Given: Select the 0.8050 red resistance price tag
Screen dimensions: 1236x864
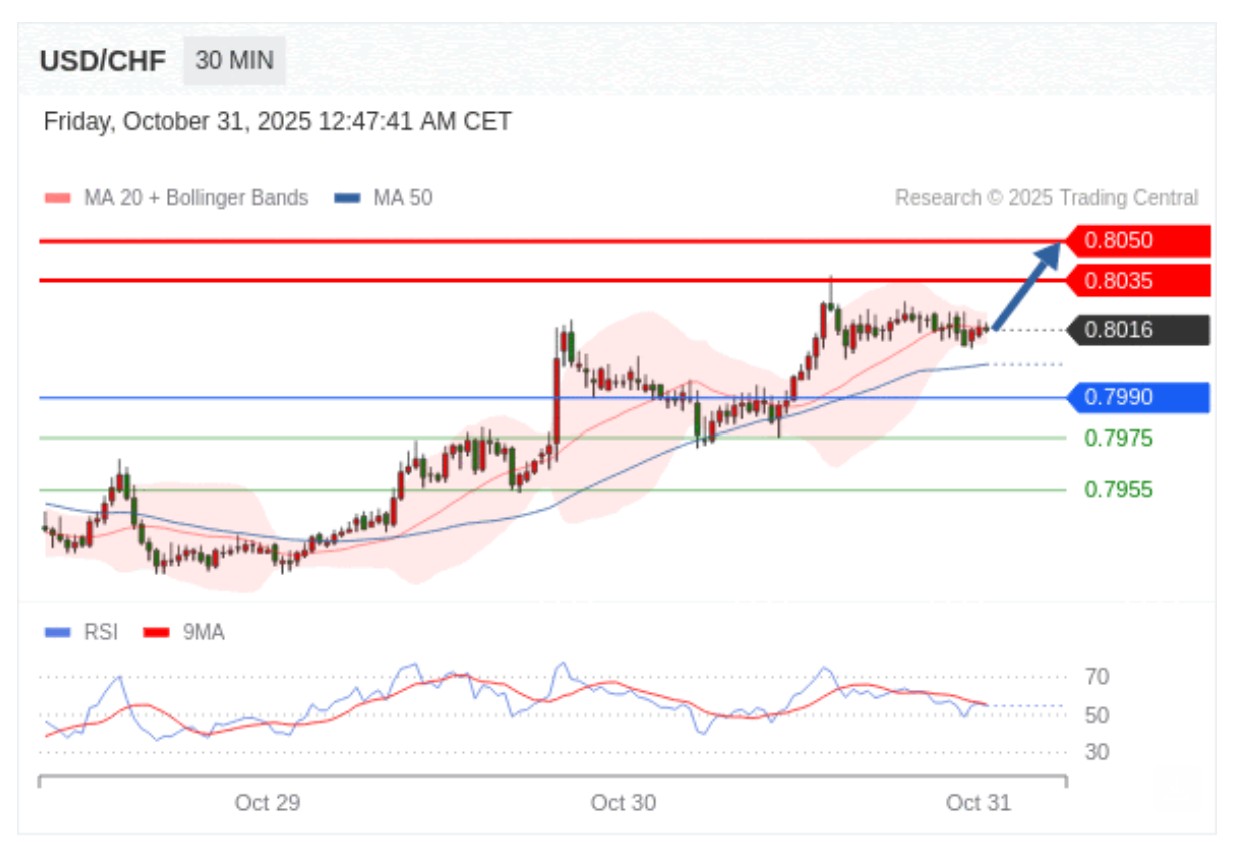Looking at the screenshot, I should (1137, 241).
